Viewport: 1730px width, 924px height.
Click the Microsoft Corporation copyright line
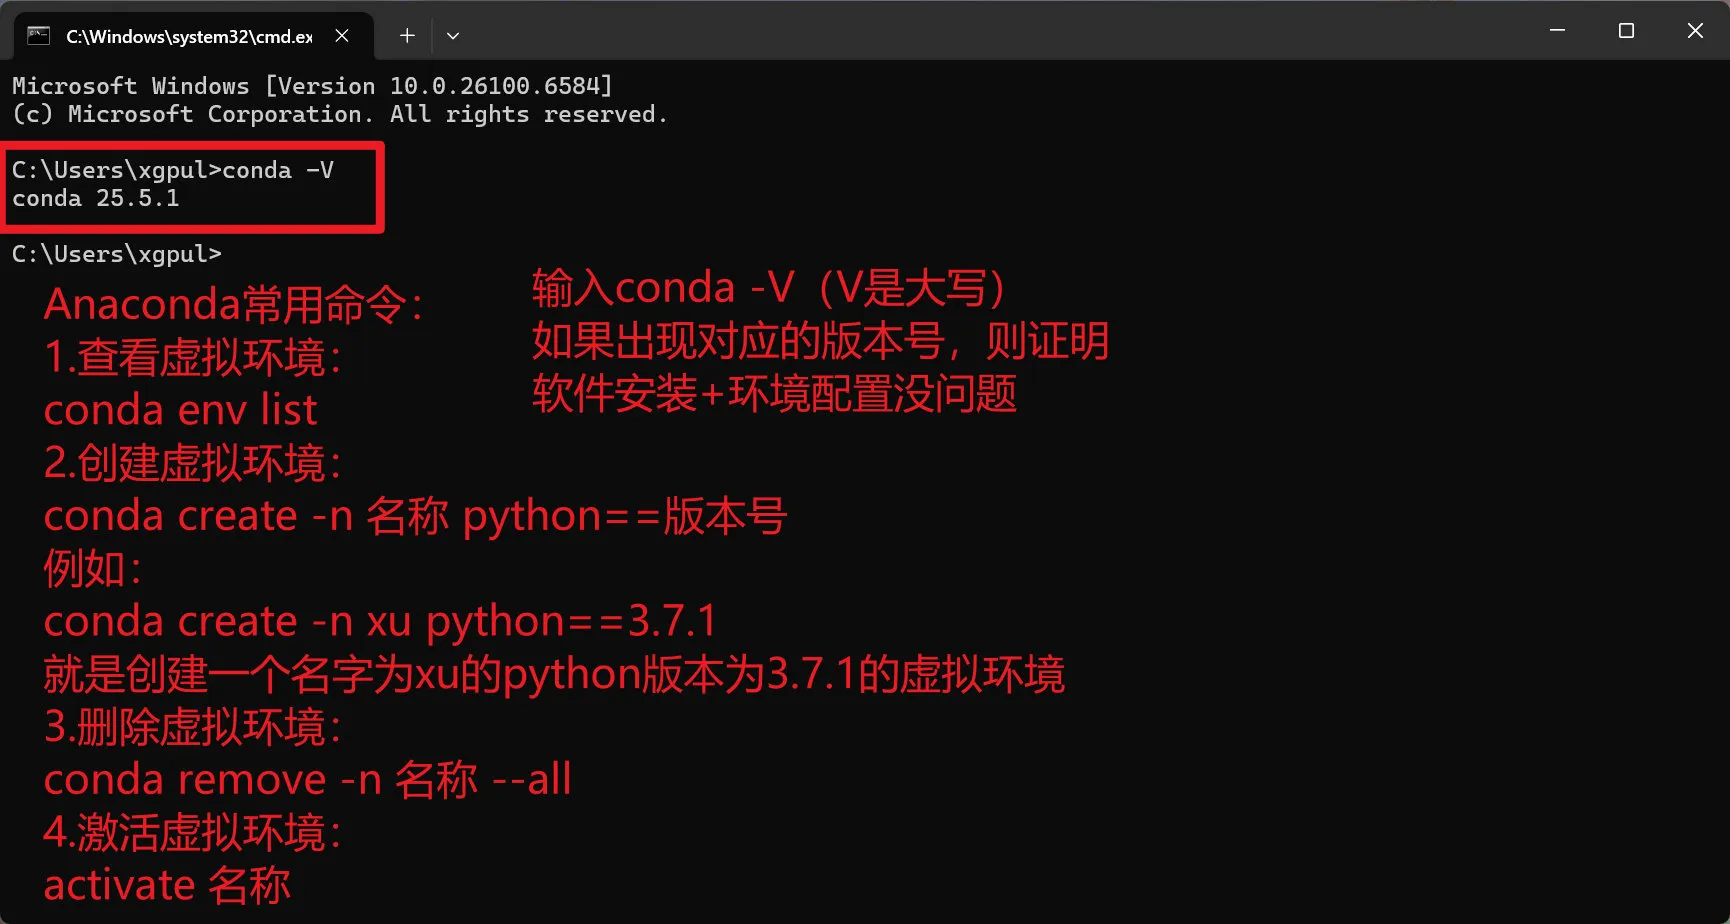[340, 114]
